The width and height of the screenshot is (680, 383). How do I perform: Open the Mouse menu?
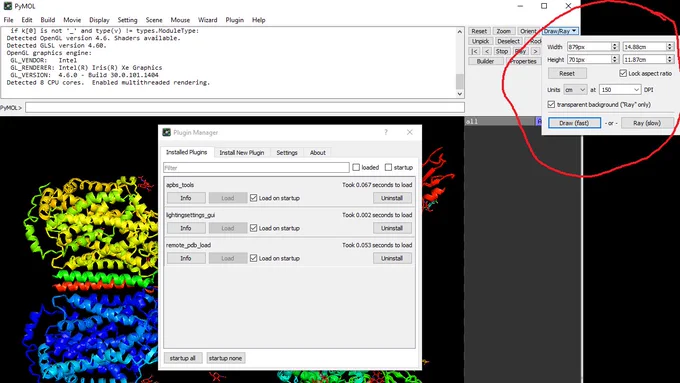point(180,20)
